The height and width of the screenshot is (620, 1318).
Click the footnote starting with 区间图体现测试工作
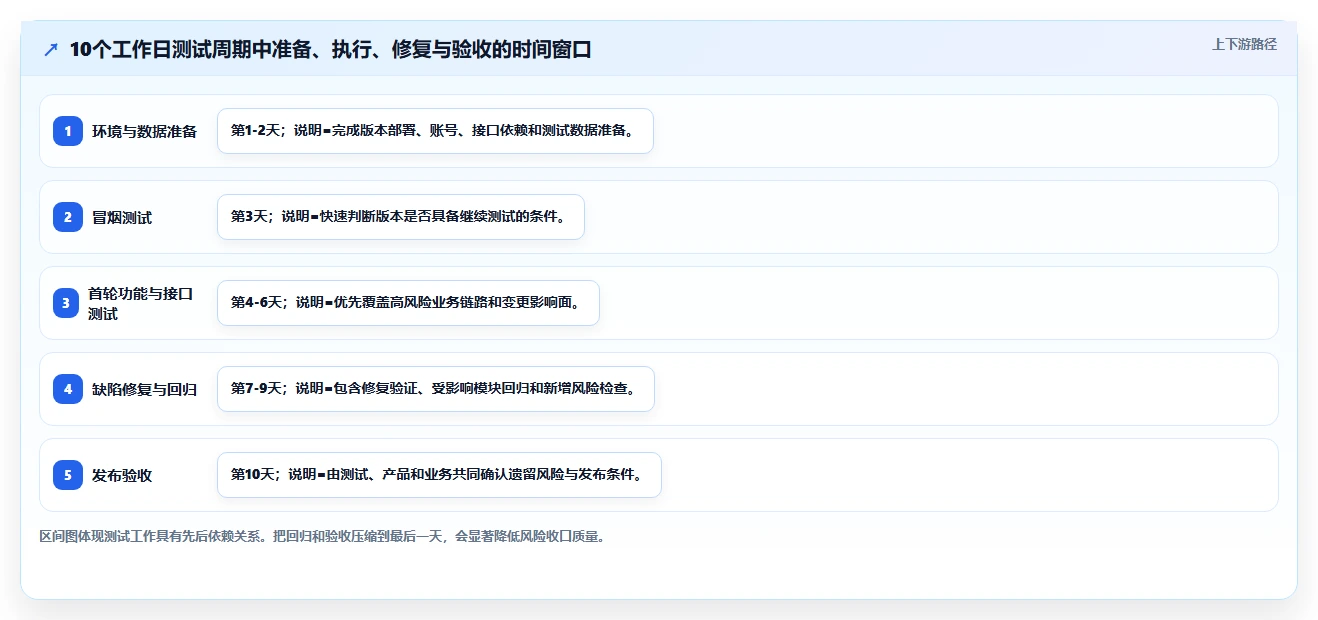(x=322, y=536)
